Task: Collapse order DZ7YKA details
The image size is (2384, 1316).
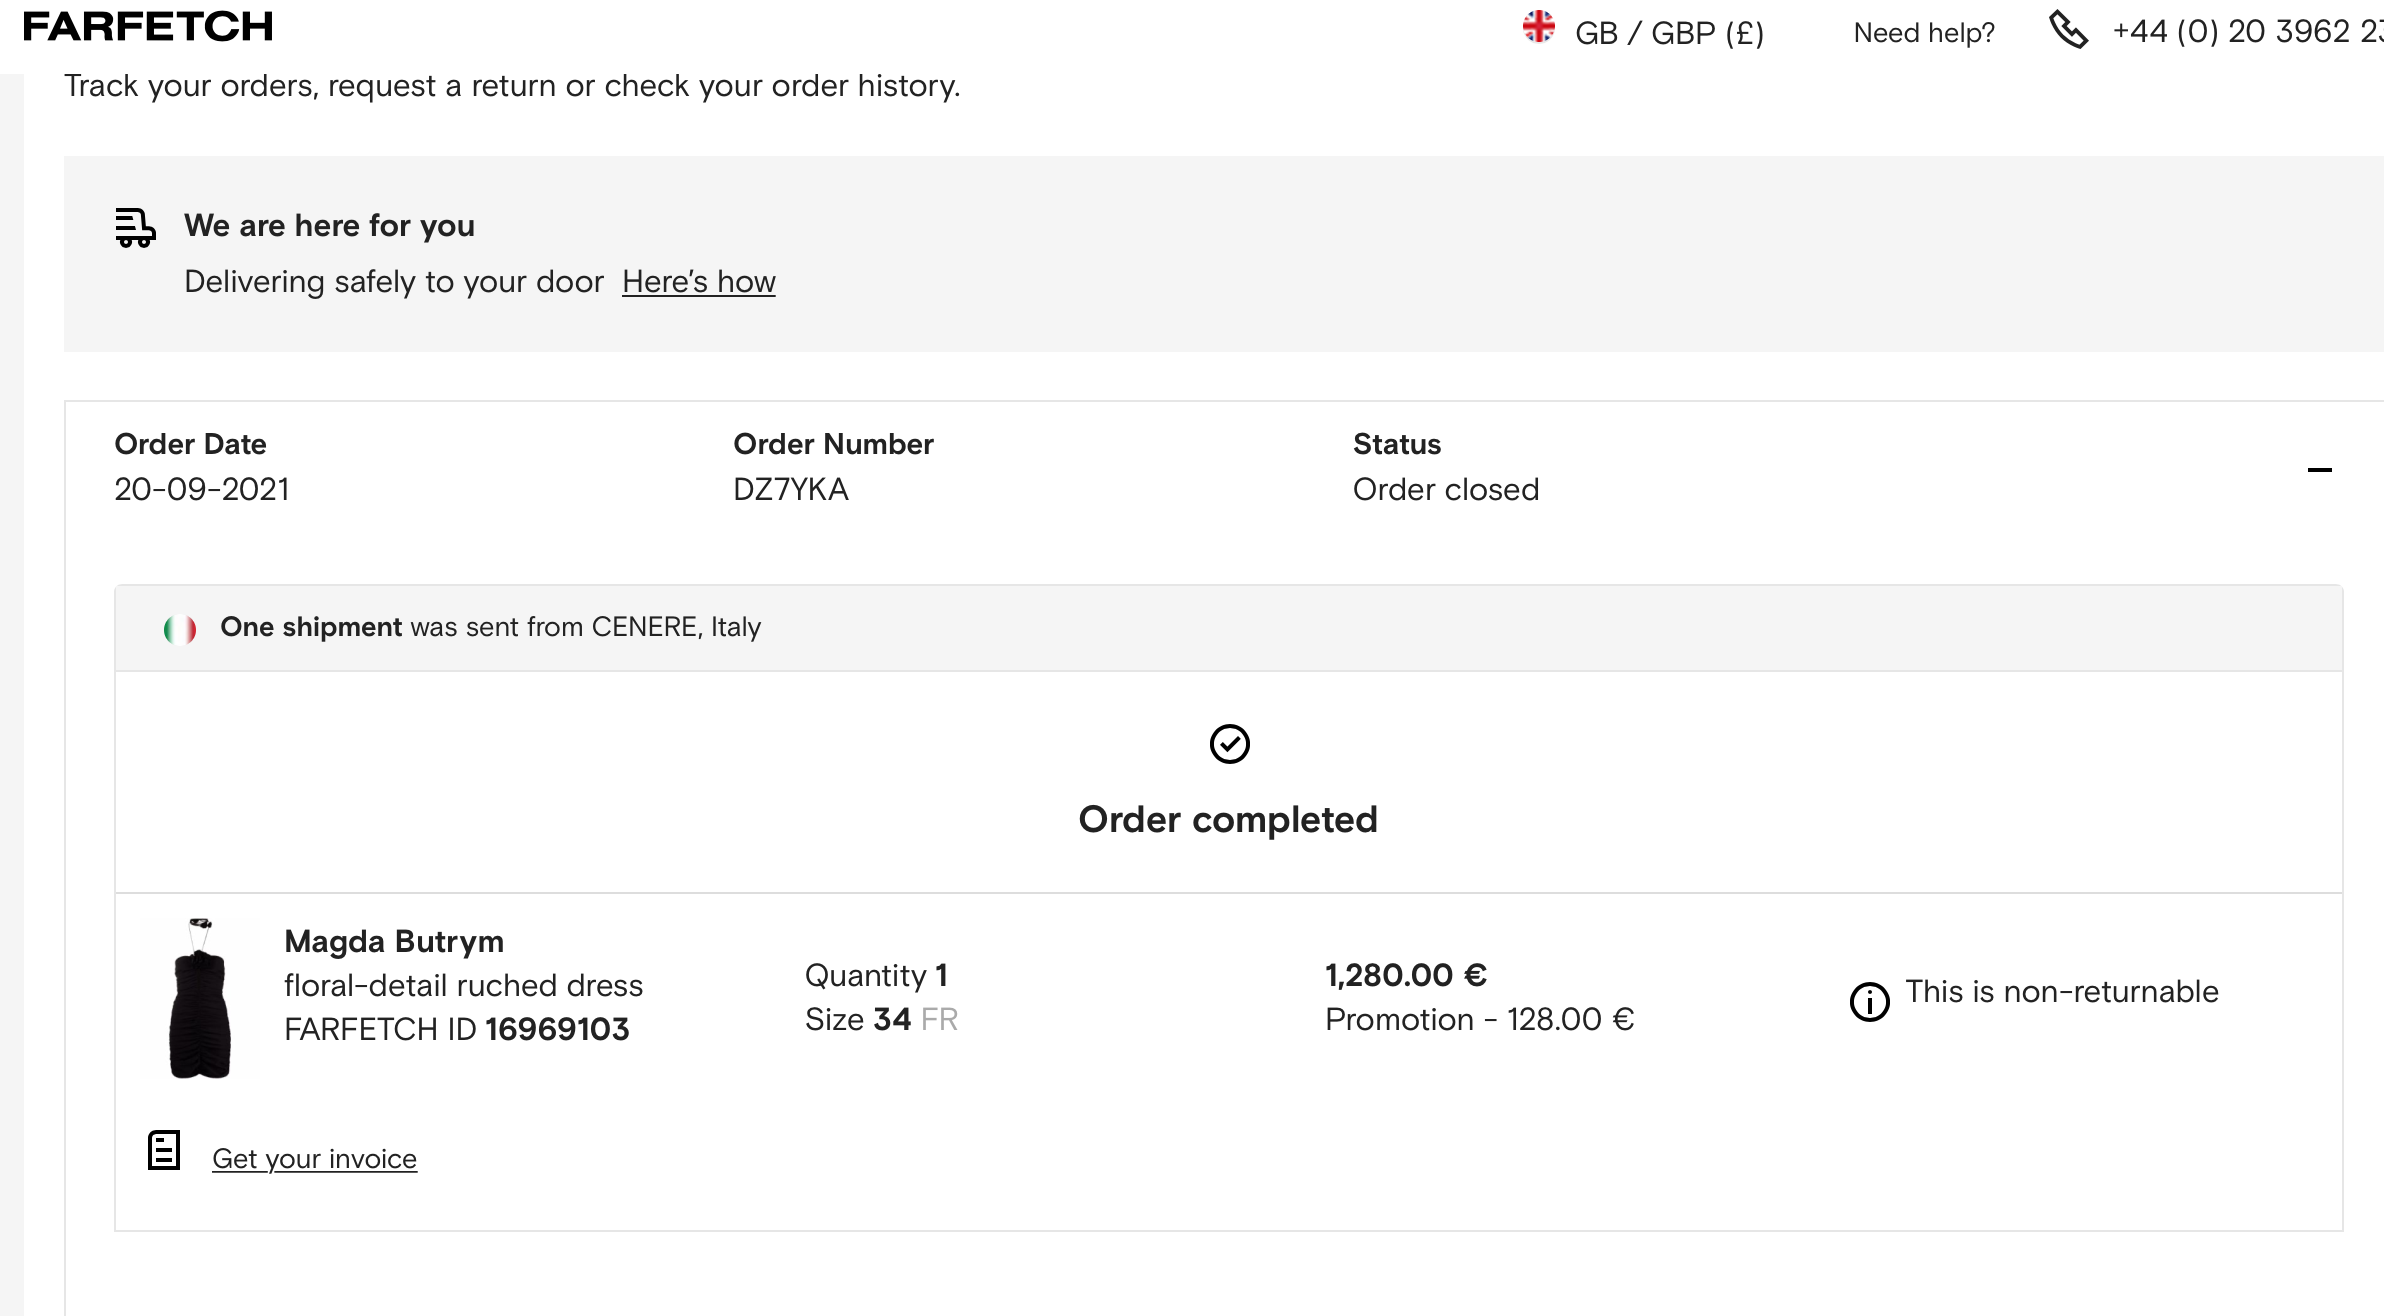Action: (2319, 470)
